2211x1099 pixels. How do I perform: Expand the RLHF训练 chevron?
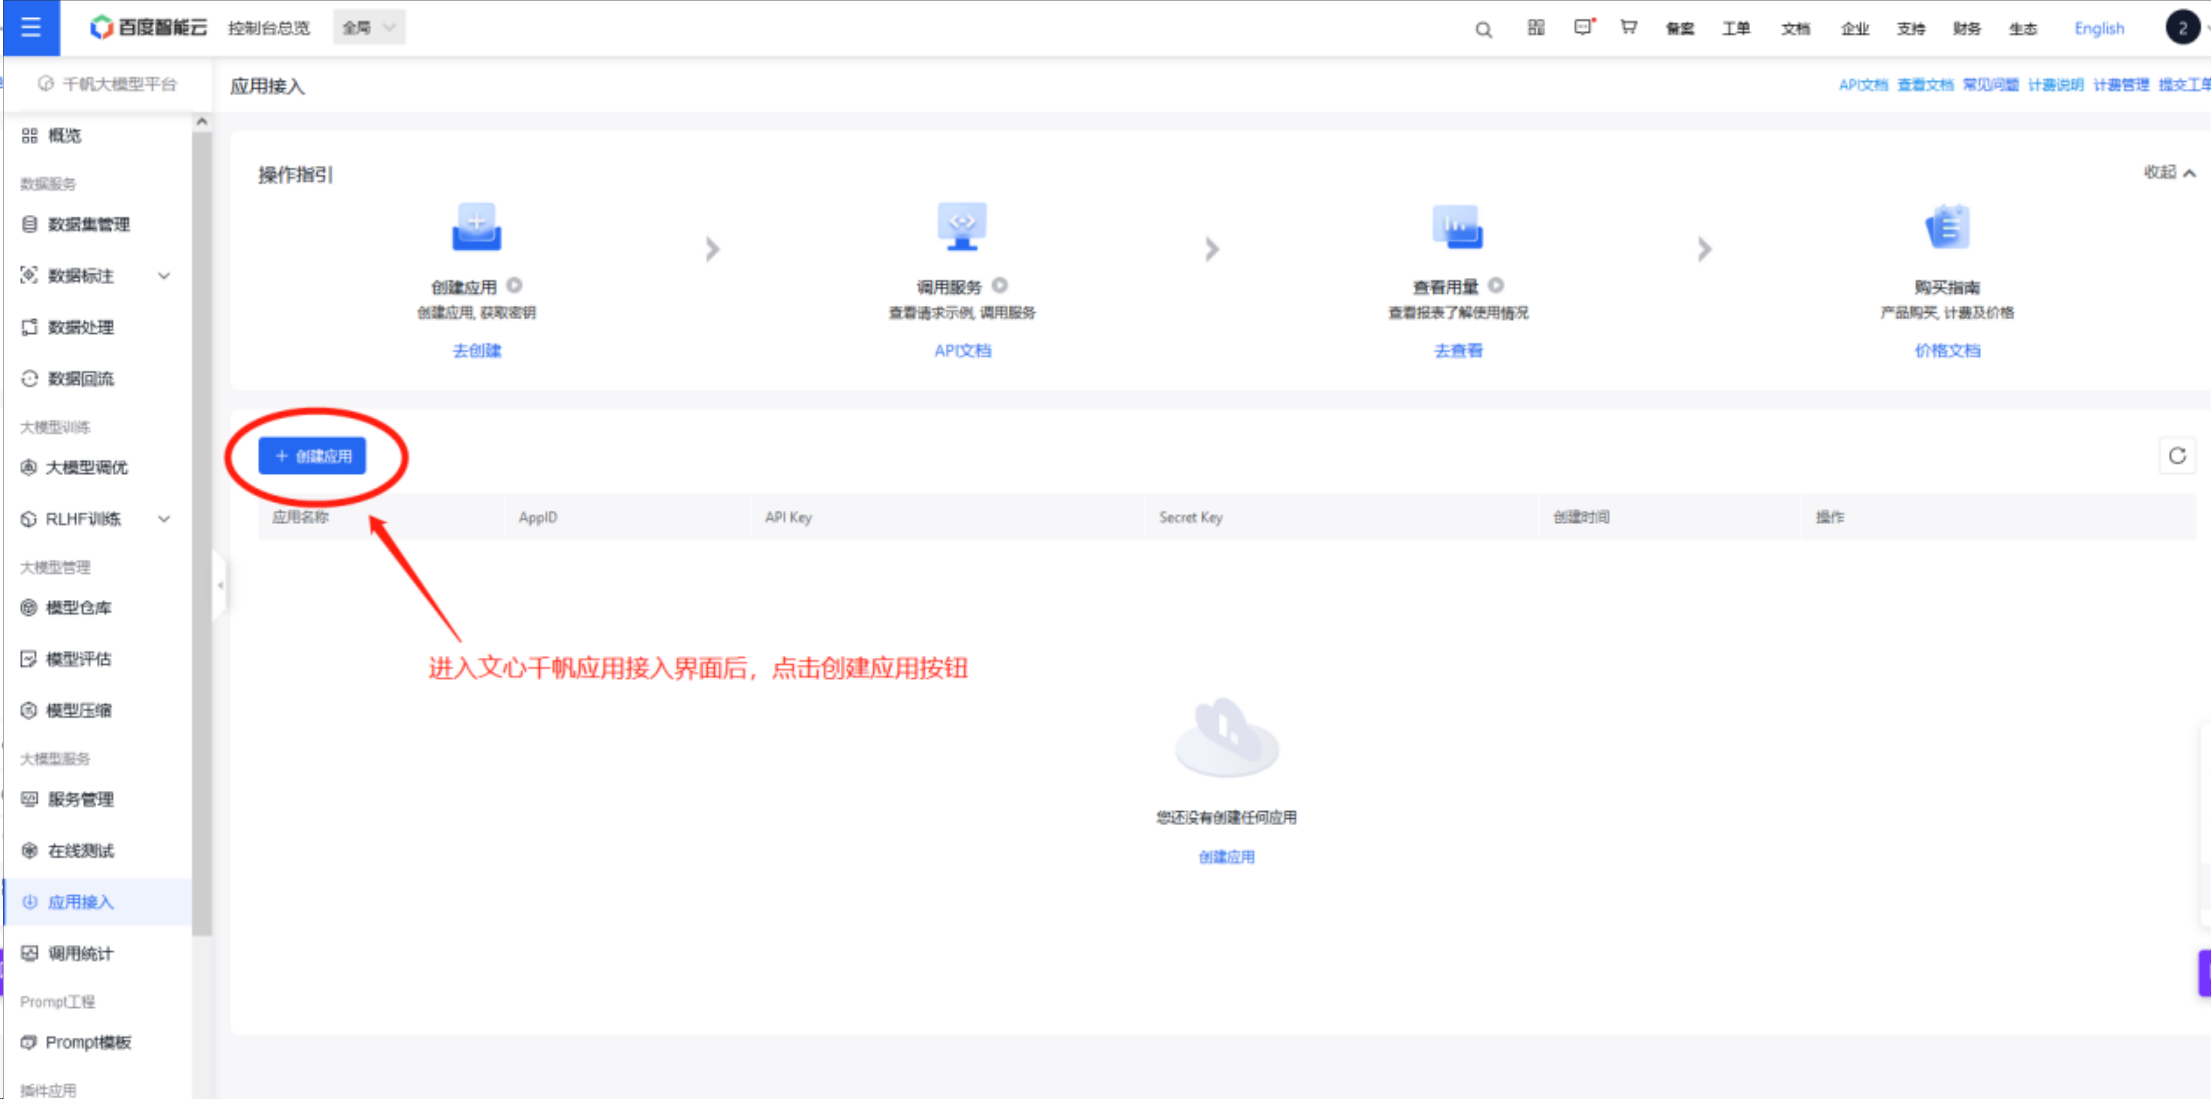(x=164, y=518)
